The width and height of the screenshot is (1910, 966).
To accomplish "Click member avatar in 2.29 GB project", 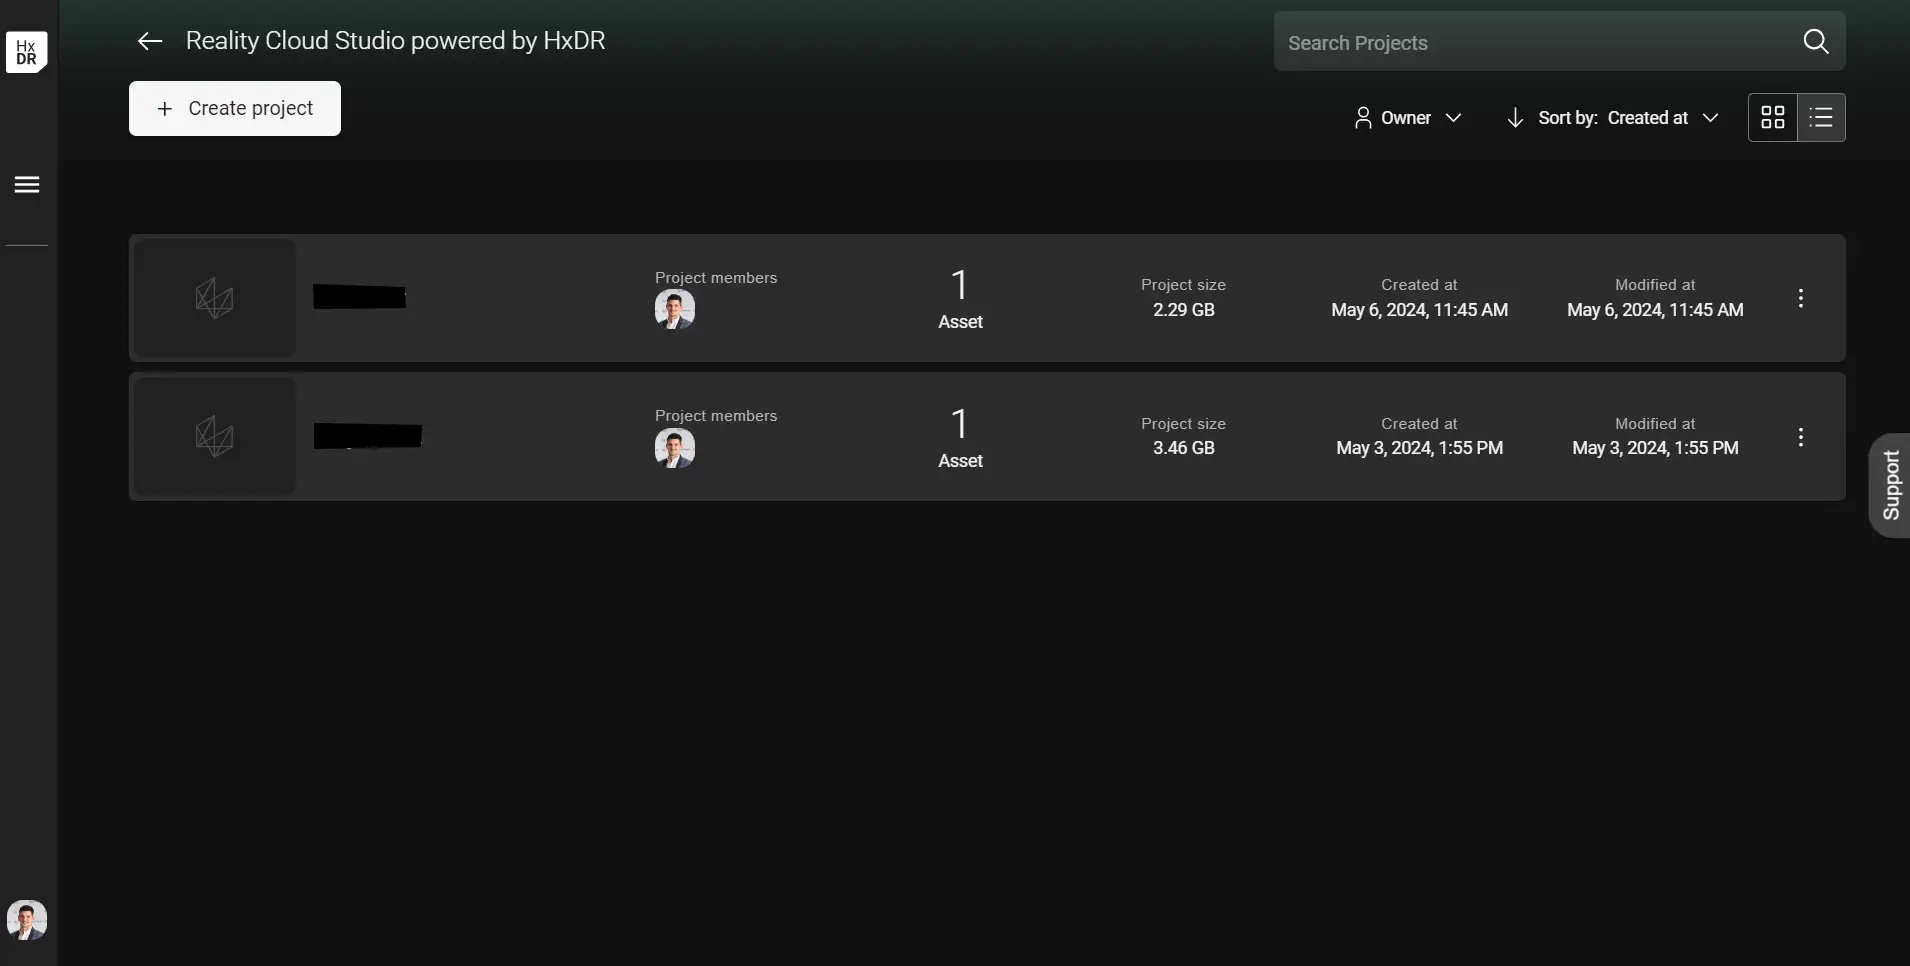I will 675,310.
